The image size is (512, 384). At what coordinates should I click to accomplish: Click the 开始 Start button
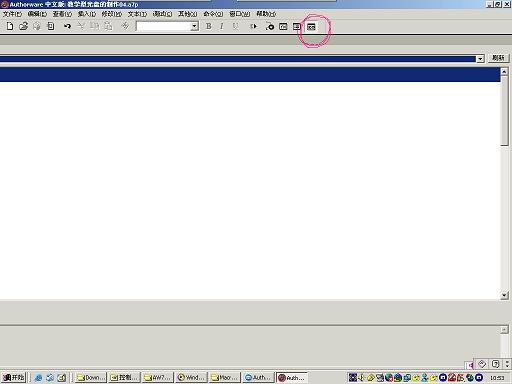[x=14, y=377]
